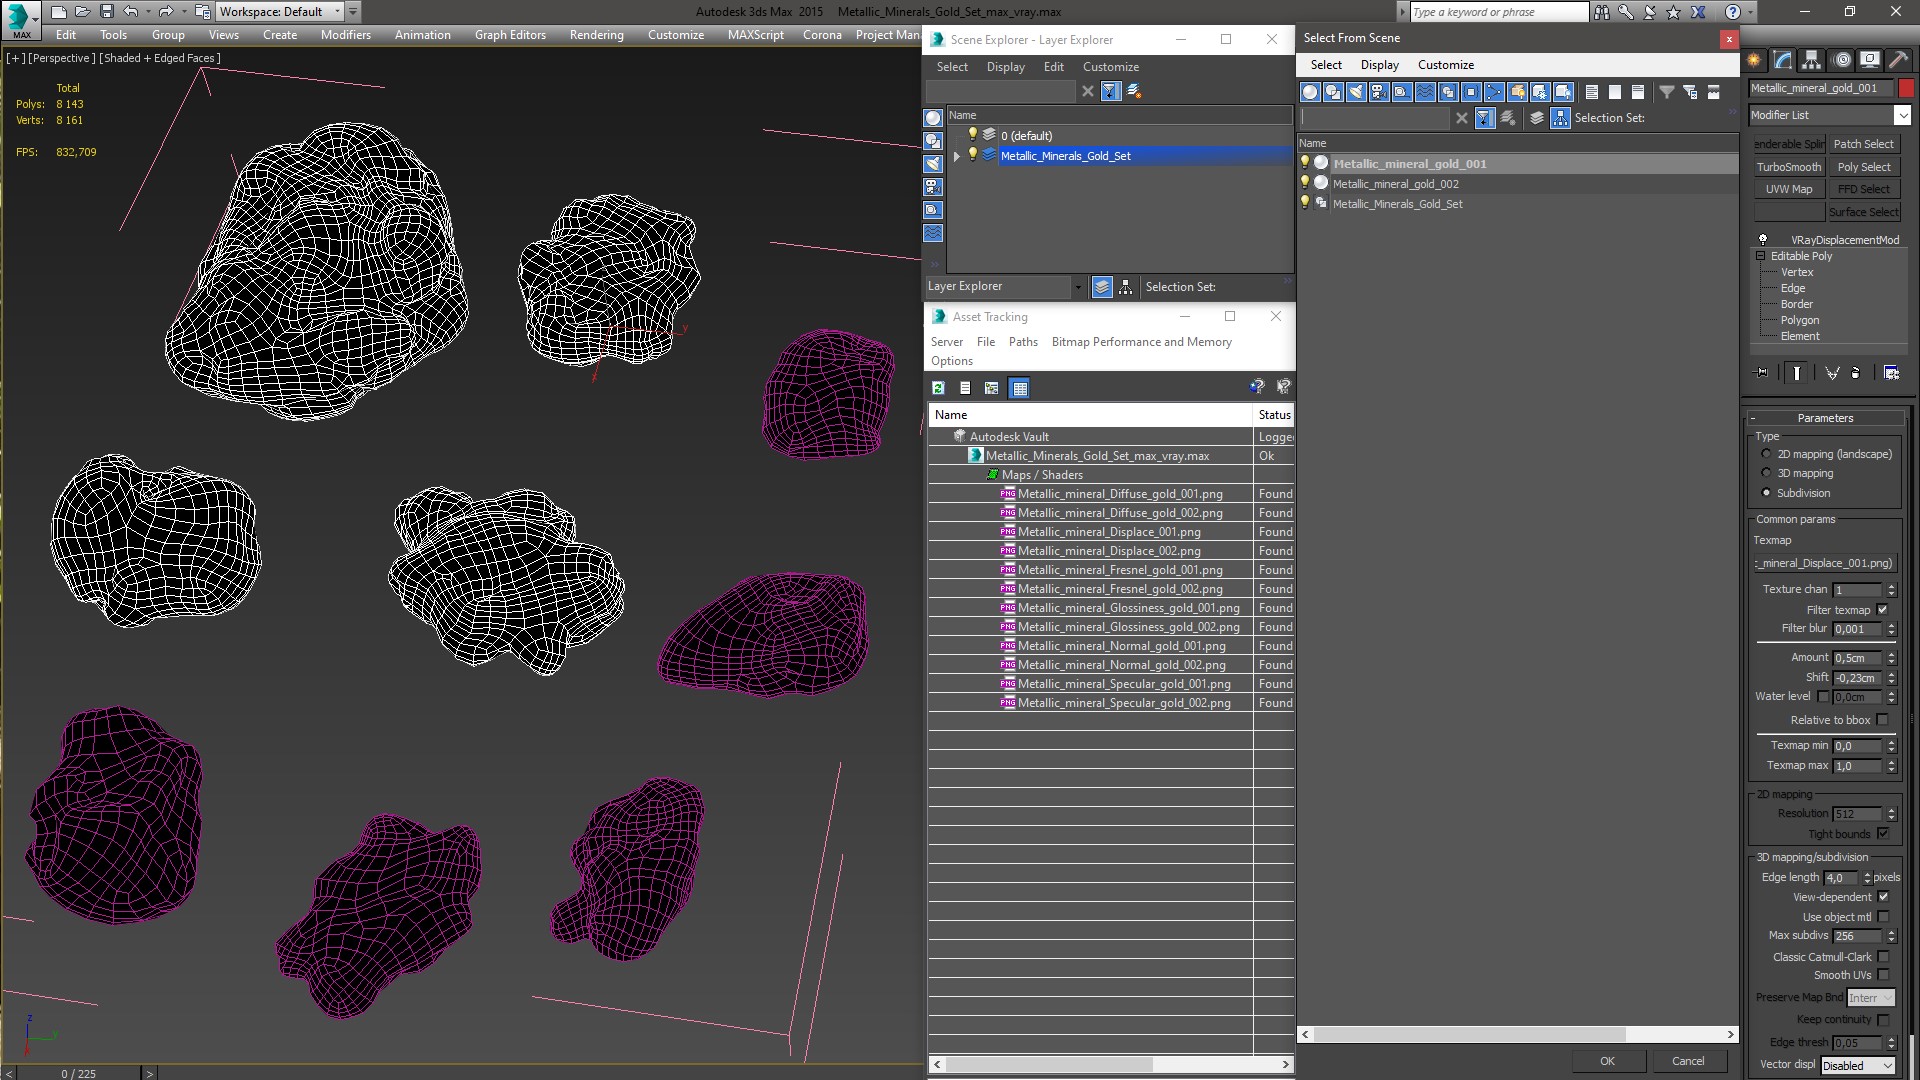Click Sort by Hierarchy icon in Select From Scene
Screen dimensions: 1920x1080
(x=1560, y=118)
